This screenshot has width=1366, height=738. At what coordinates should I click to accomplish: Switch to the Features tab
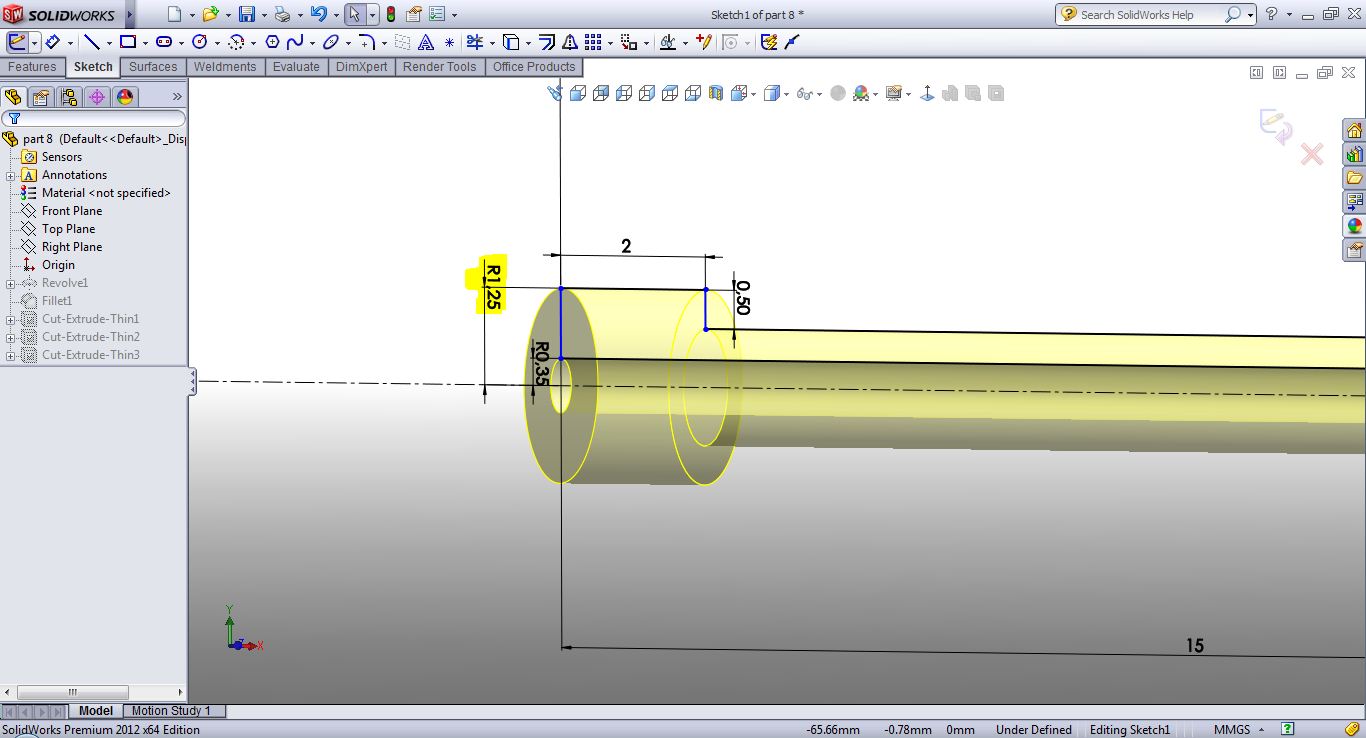(32, 67)
